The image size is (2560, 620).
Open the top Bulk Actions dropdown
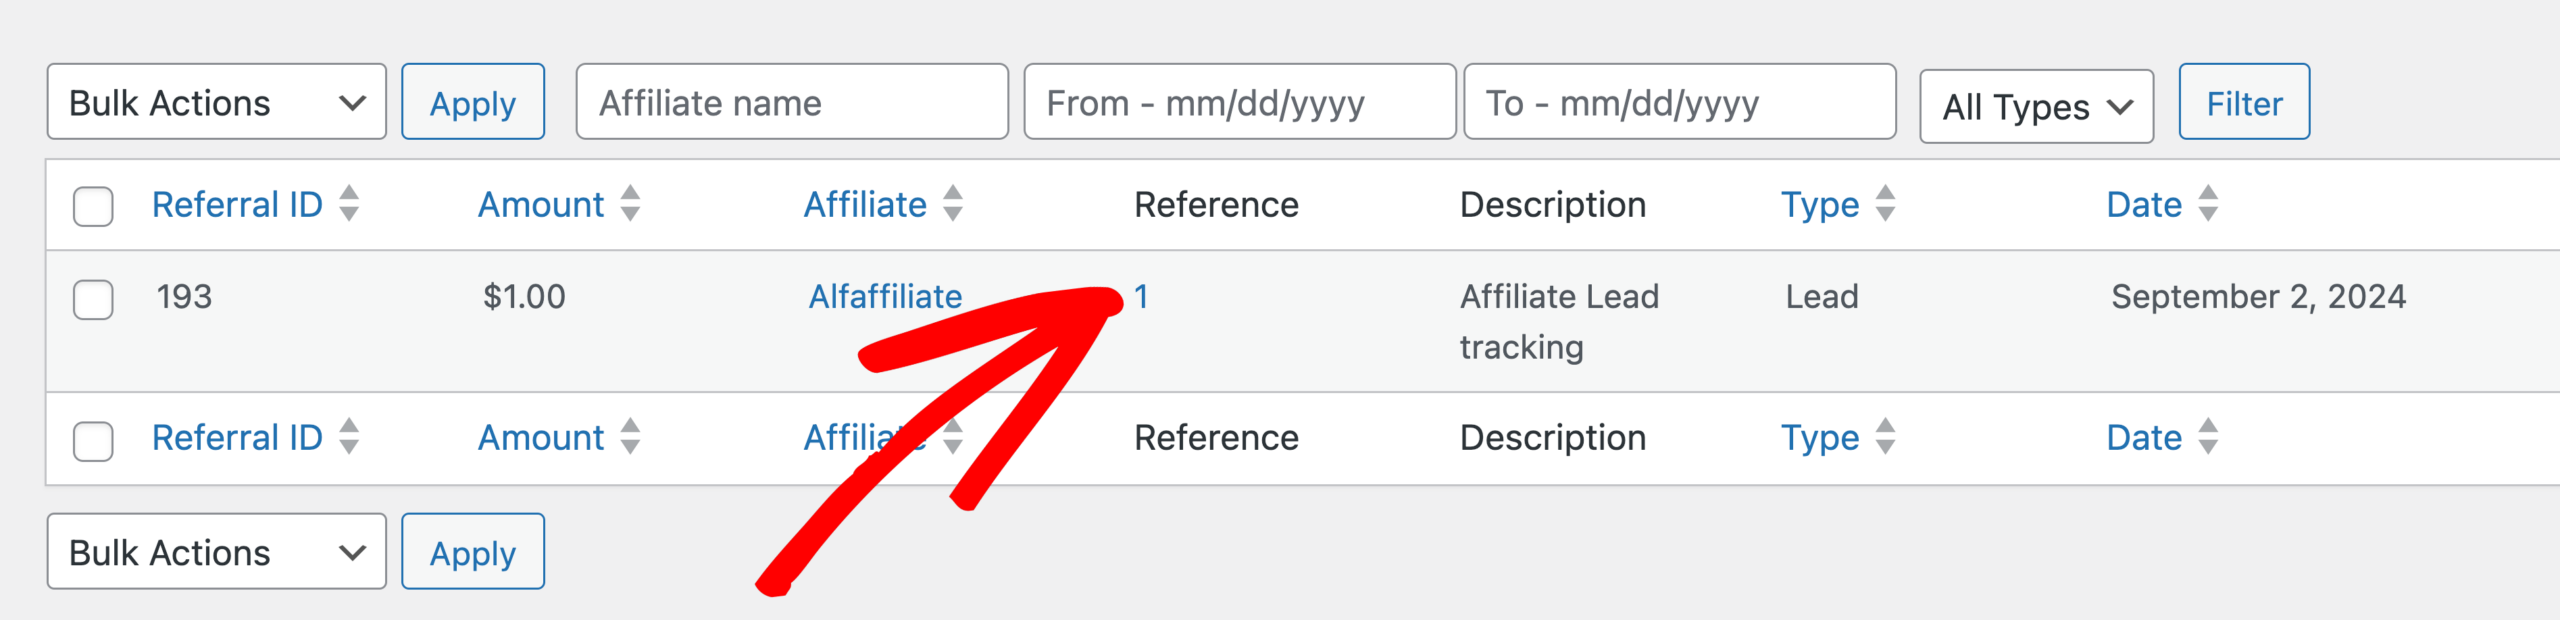(215, 101)
